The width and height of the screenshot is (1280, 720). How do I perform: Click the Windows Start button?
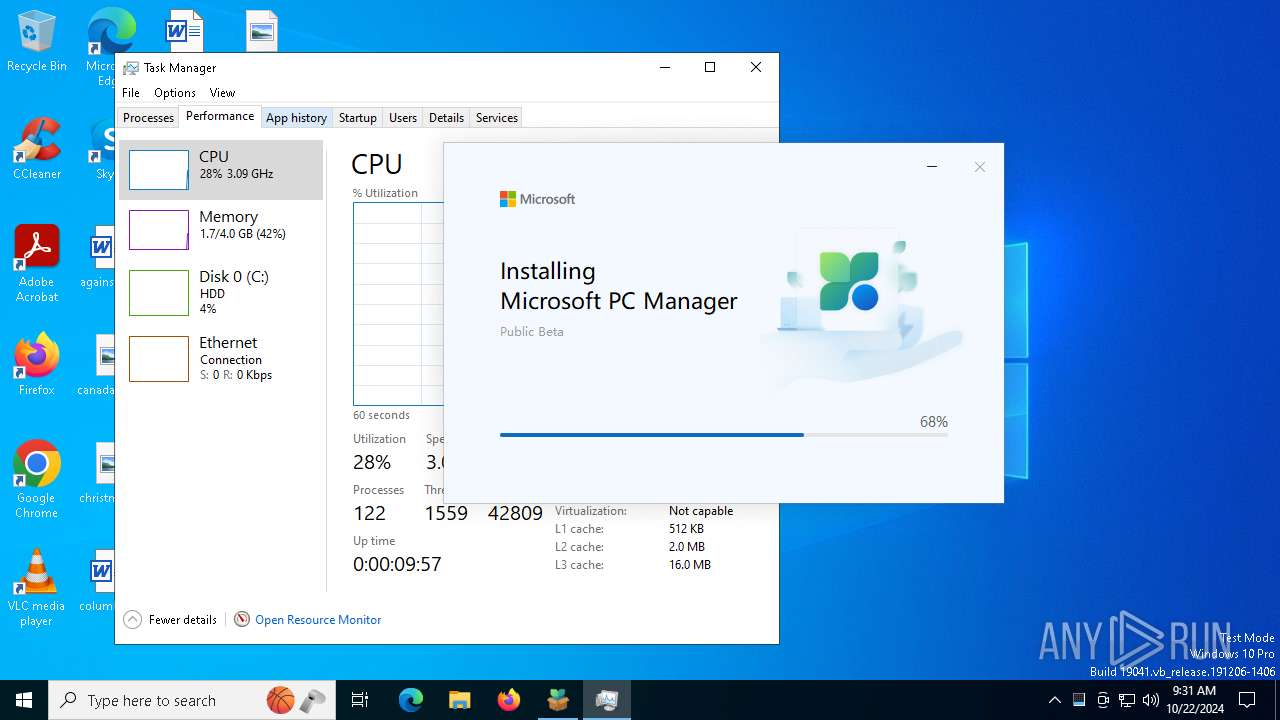coord(24,700)
